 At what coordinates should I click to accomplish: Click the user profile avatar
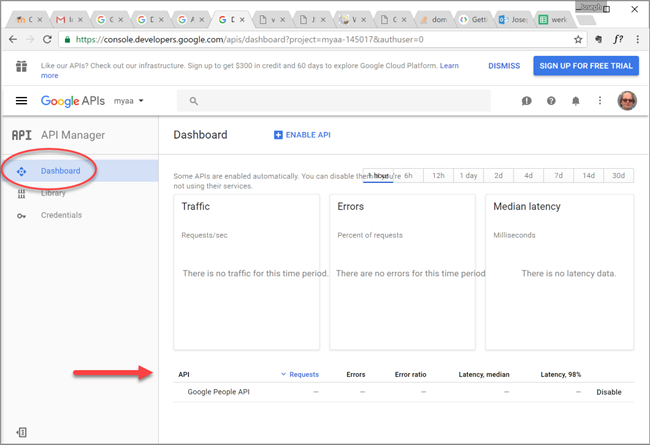click(x=627, y=101)
